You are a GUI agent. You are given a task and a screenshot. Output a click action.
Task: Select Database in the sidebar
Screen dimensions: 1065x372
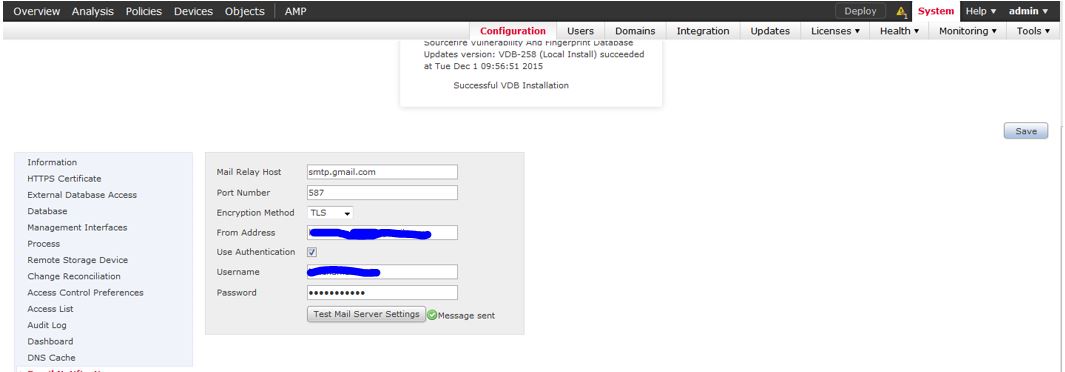pos(48,211)
